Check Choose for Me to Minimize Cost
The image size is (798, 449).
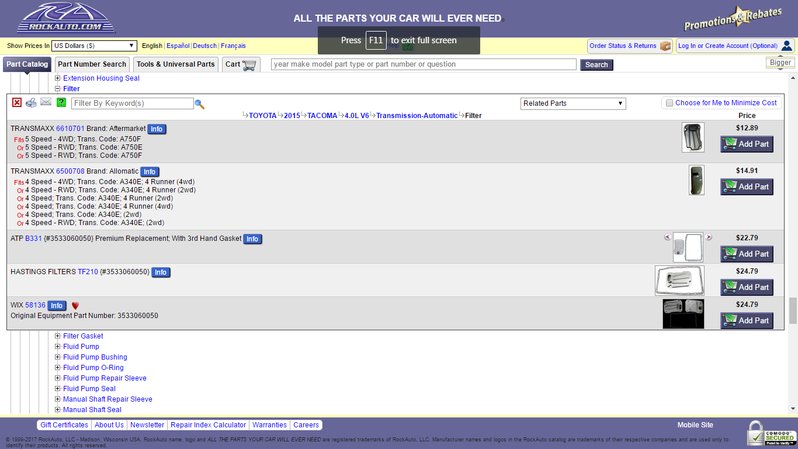point(669,103)
